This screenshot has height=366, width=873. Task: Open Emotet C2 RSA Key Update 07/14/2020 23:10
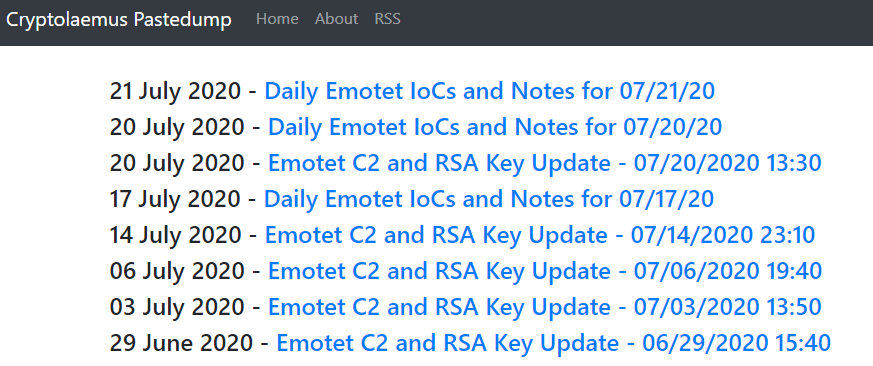[x=540, y=235]
